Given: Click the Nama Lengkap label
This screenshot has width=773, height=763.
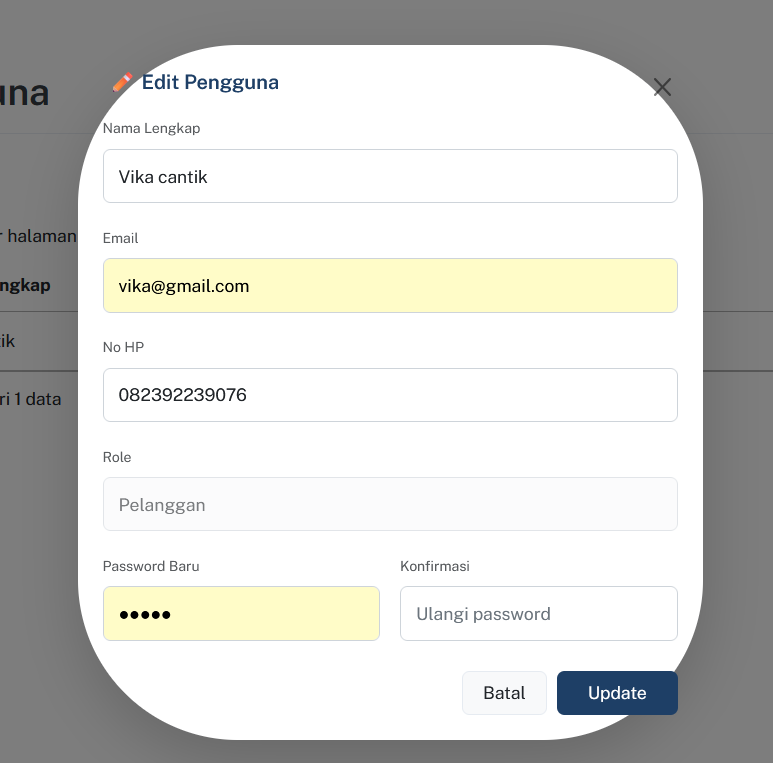Looking at the screenshot, I should click(x=151, y=128).
